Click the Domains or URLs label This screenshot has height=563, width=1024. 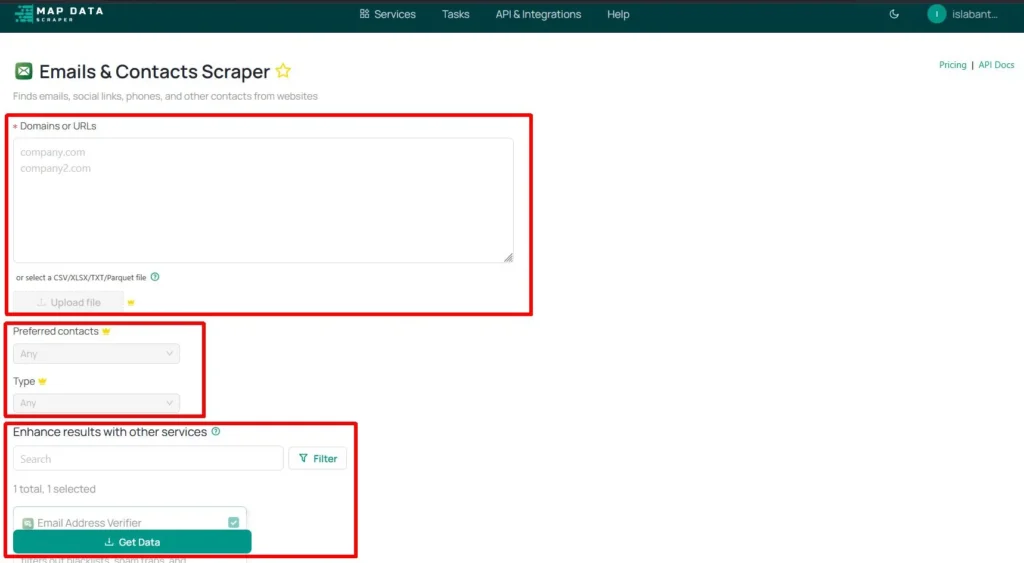point(58,126)
